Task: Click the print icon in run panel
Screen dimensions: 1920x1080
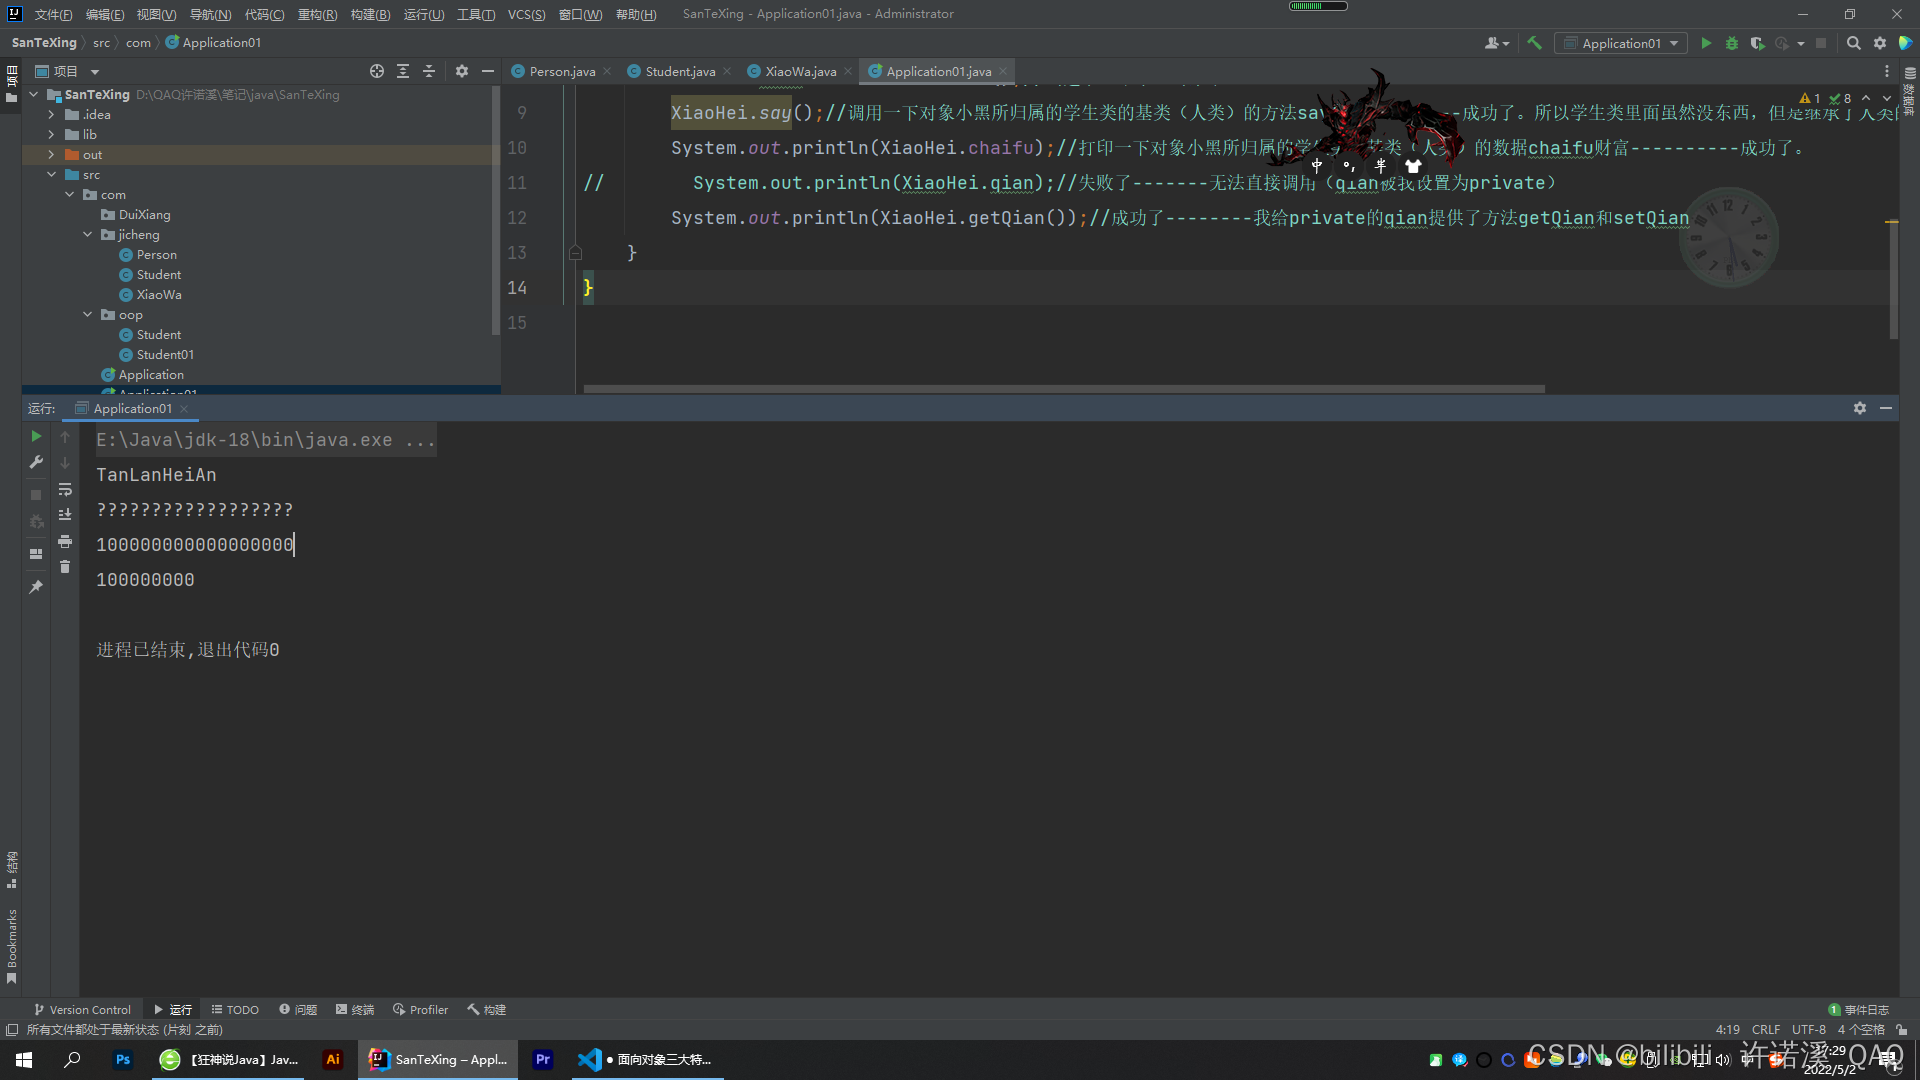Action: (x=65, y=541)
